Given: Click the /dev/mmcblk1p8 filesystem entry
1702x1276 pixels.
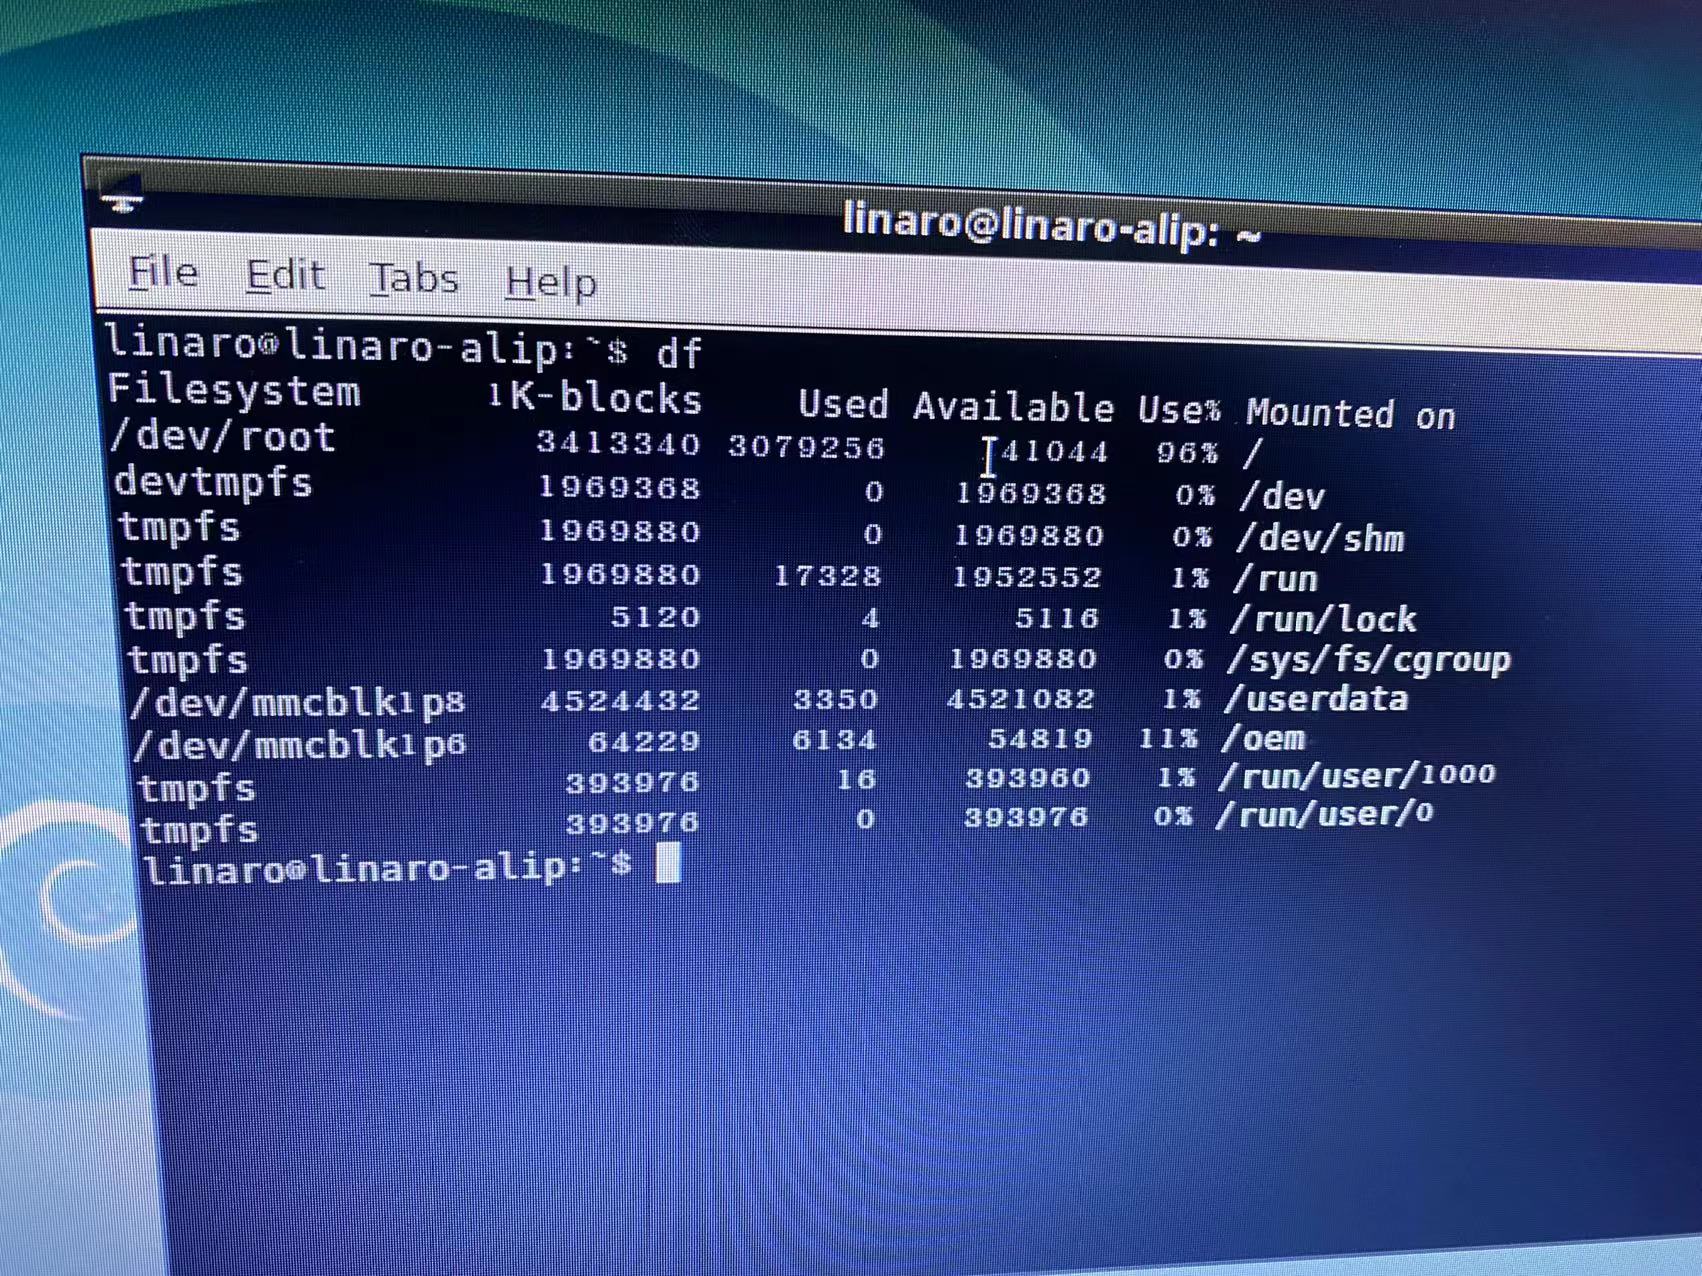Looking at the screenshot, I should (298, 702).
